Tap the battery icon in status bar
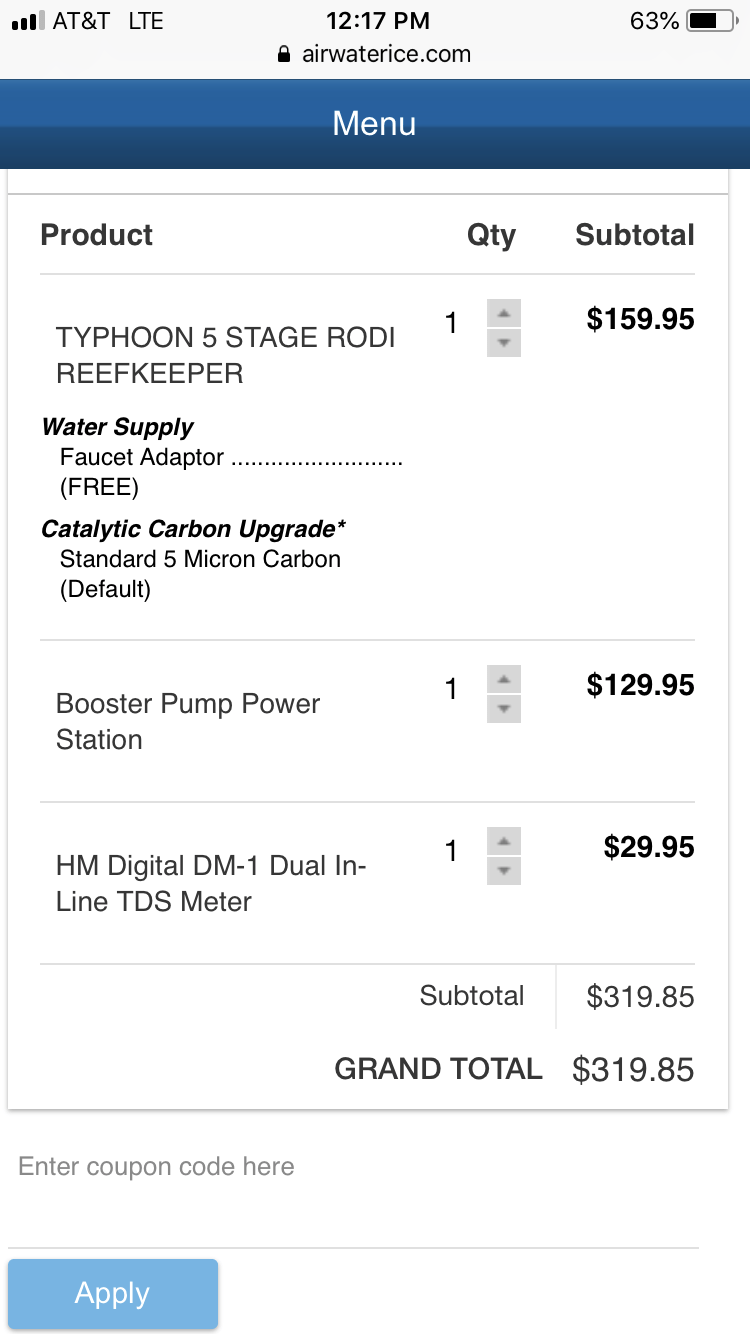 tap(712, 21)
